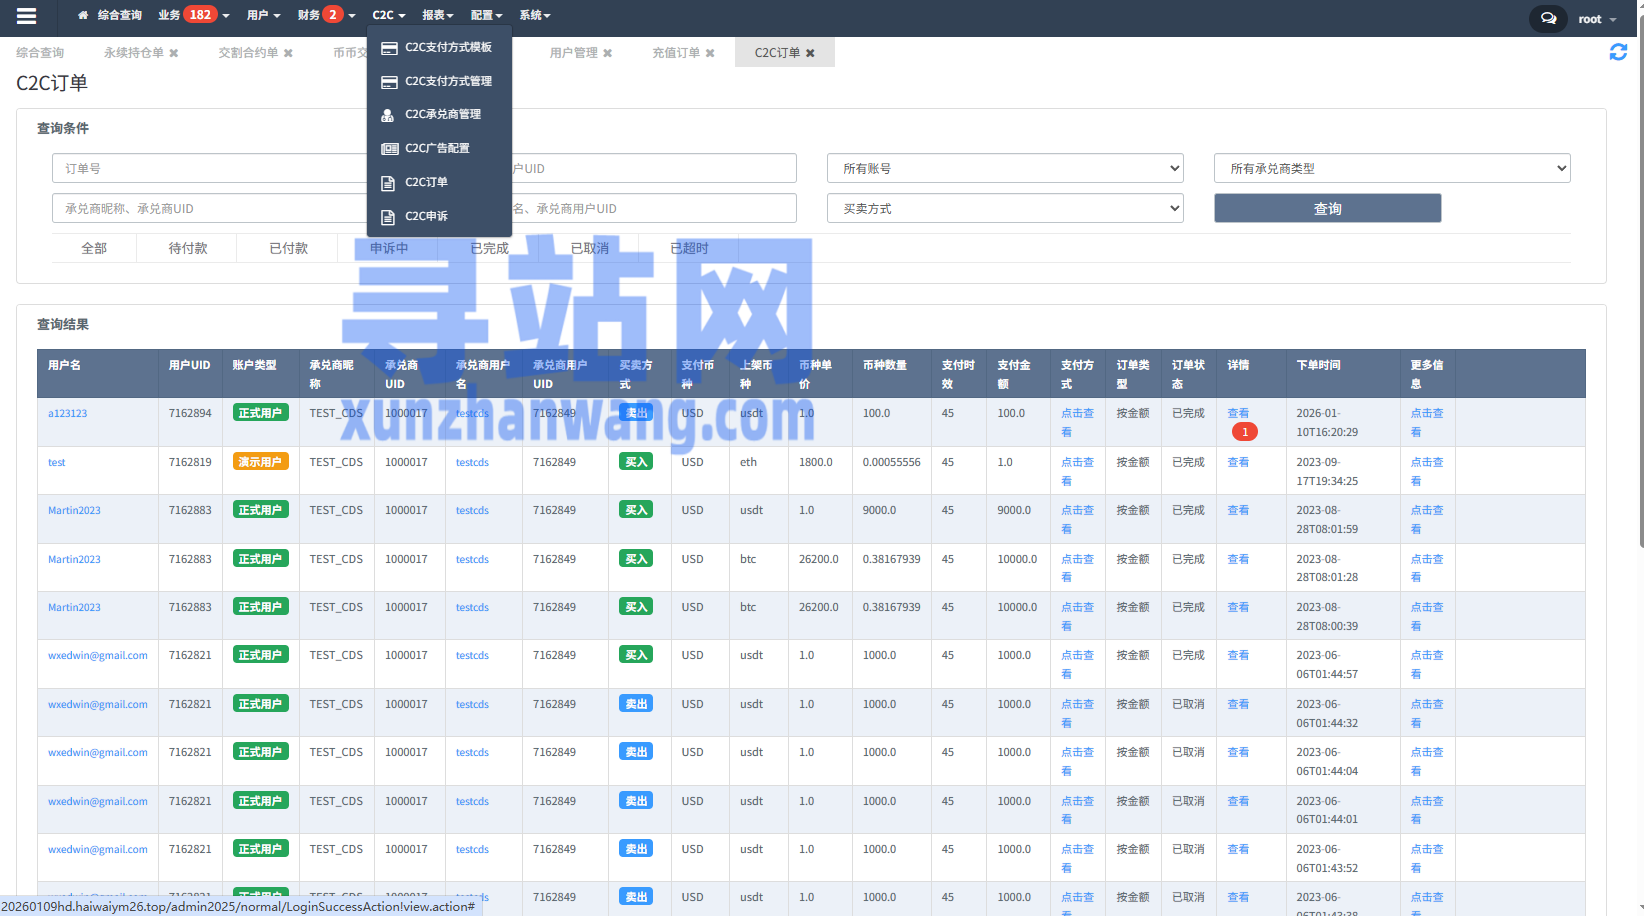Viewport: 1644px width, 916px height.
Task: Click the refresh icon at top right
Action: click(x=1617, y=52)
